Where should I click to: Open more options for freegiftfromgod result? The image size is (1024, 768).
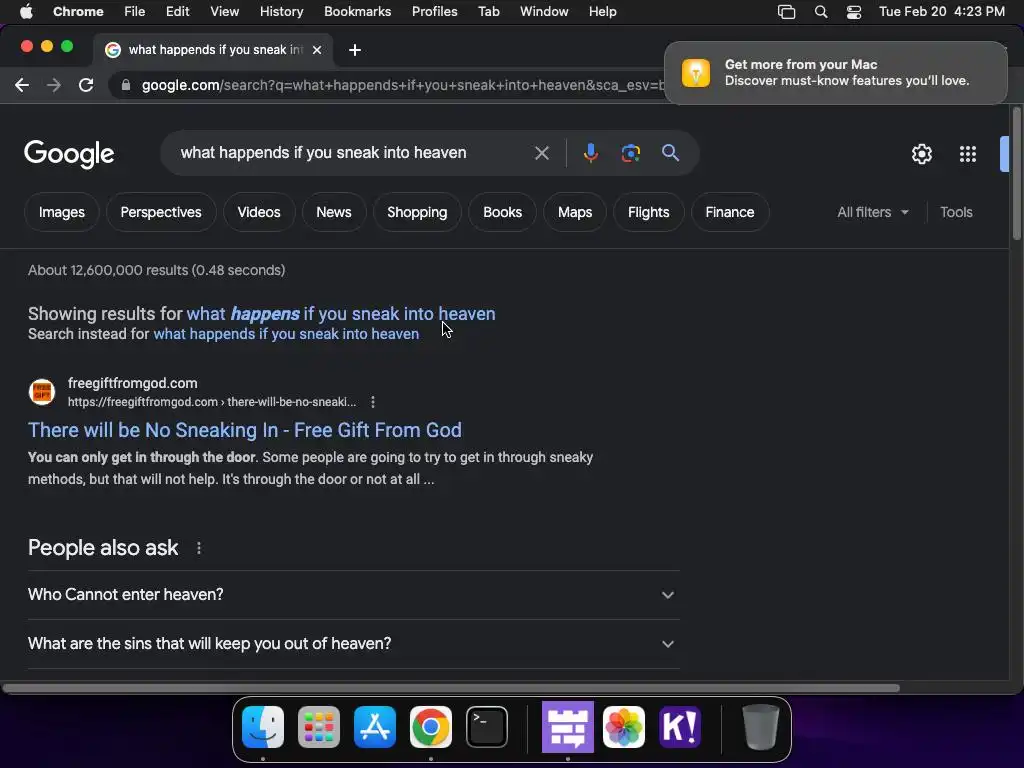coord(373,402)
